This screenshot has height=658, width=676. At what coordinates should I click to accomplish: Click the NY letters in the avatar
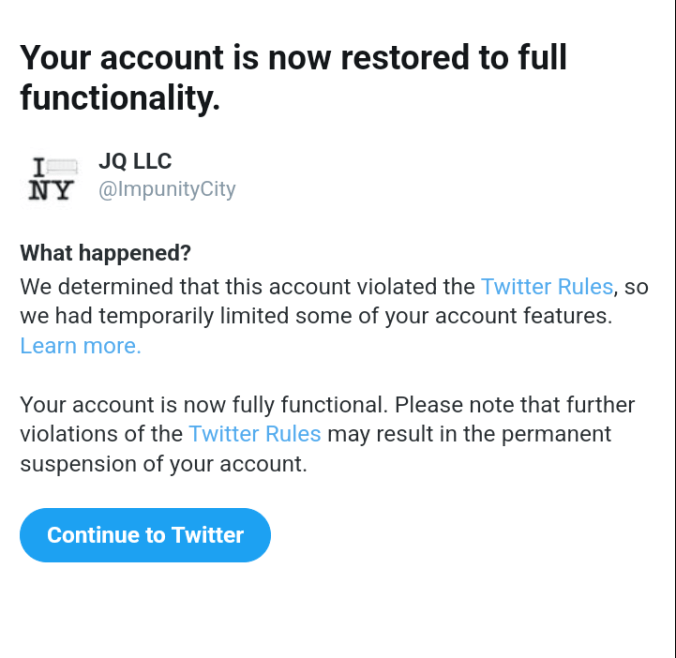click(x=50, y=190)
